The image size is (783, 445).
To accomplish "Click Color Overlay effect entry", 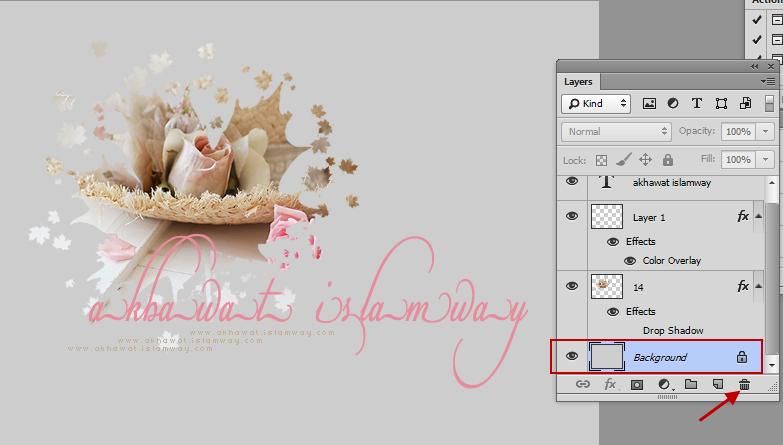I will click(x=672, y=261).
